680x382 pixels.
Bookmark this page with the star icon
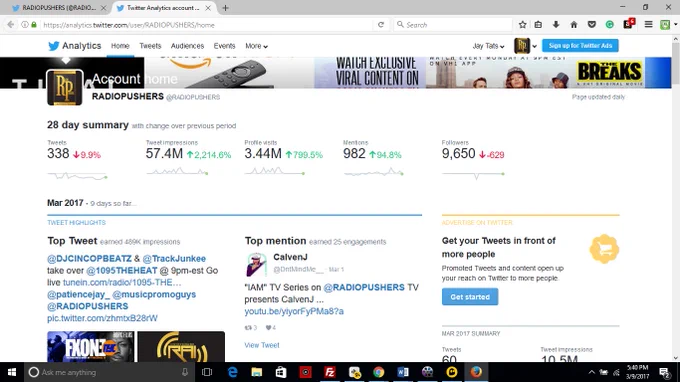tap(523, 25)
